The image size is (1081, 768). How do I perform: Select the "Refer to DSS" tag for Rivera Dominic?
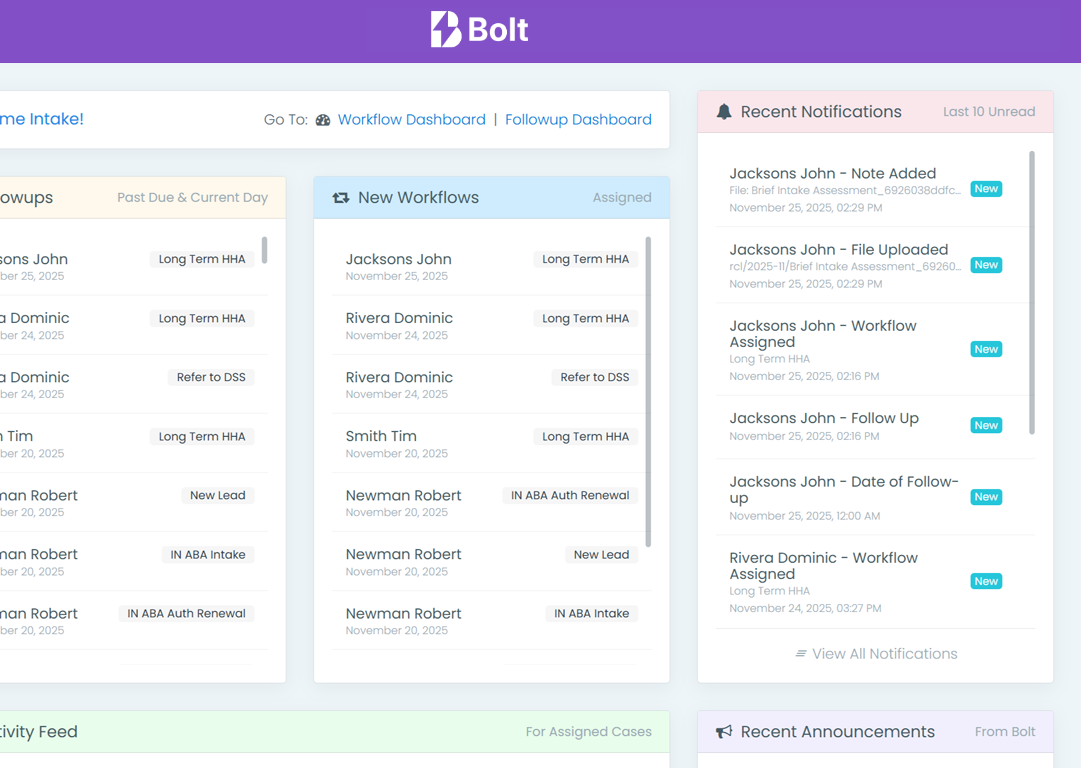[594, 377]
